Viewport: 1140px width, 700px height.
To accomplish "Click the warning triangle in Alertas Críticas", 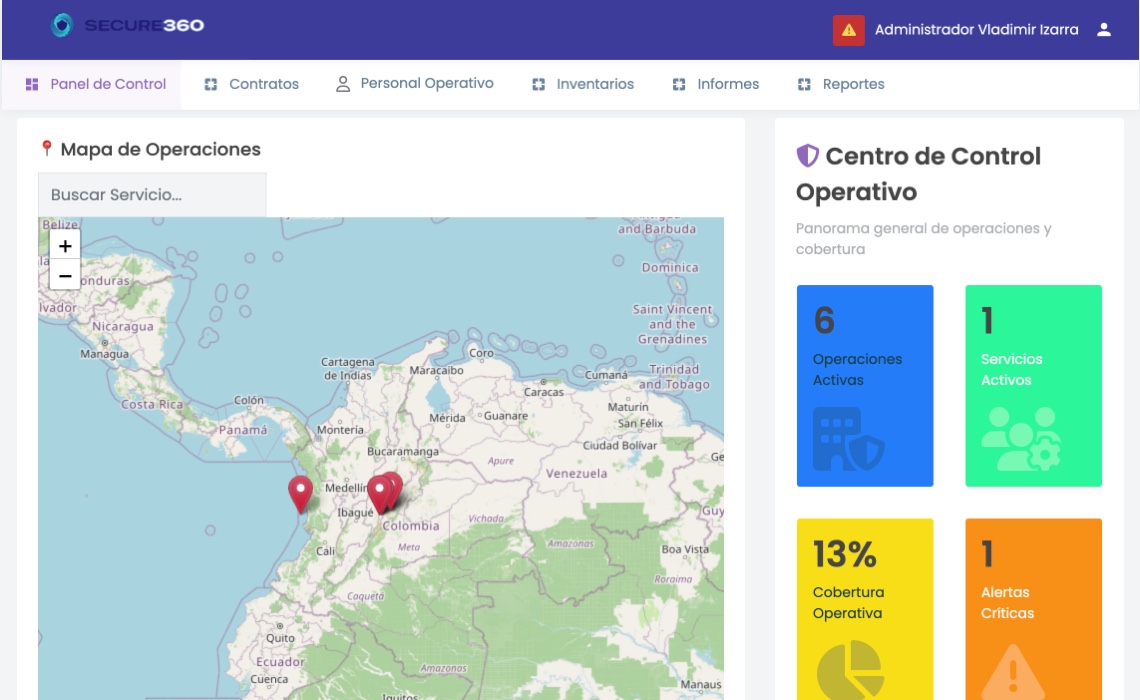I will tap(1013, 672).
